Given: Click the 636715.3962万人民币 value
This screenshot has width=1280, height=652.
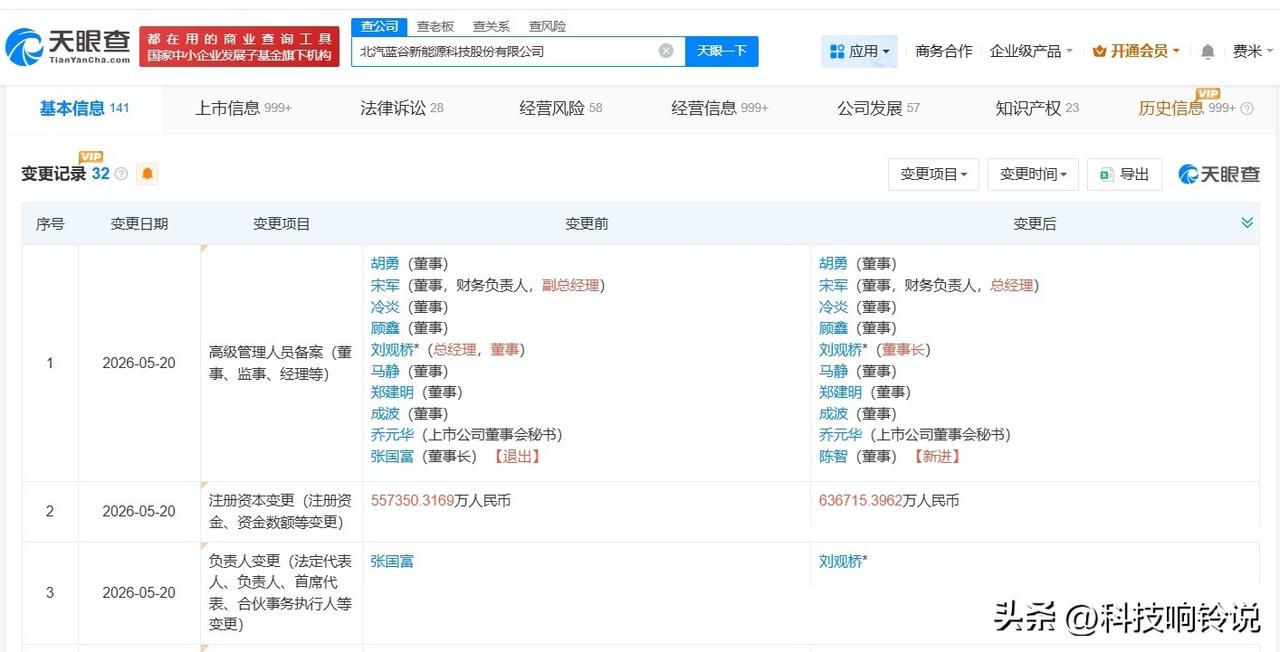Looking at the screenshot, I should [x=888, y=500].
